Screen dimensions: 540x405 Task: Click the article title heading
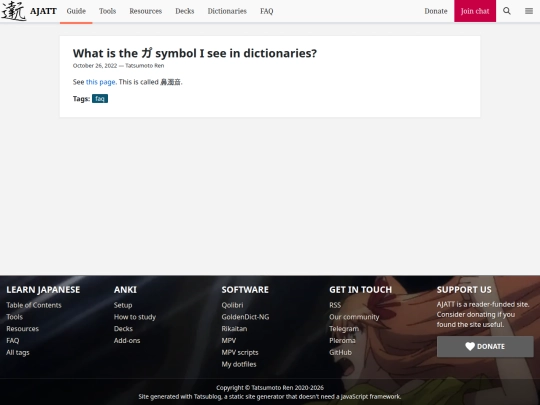195,53
